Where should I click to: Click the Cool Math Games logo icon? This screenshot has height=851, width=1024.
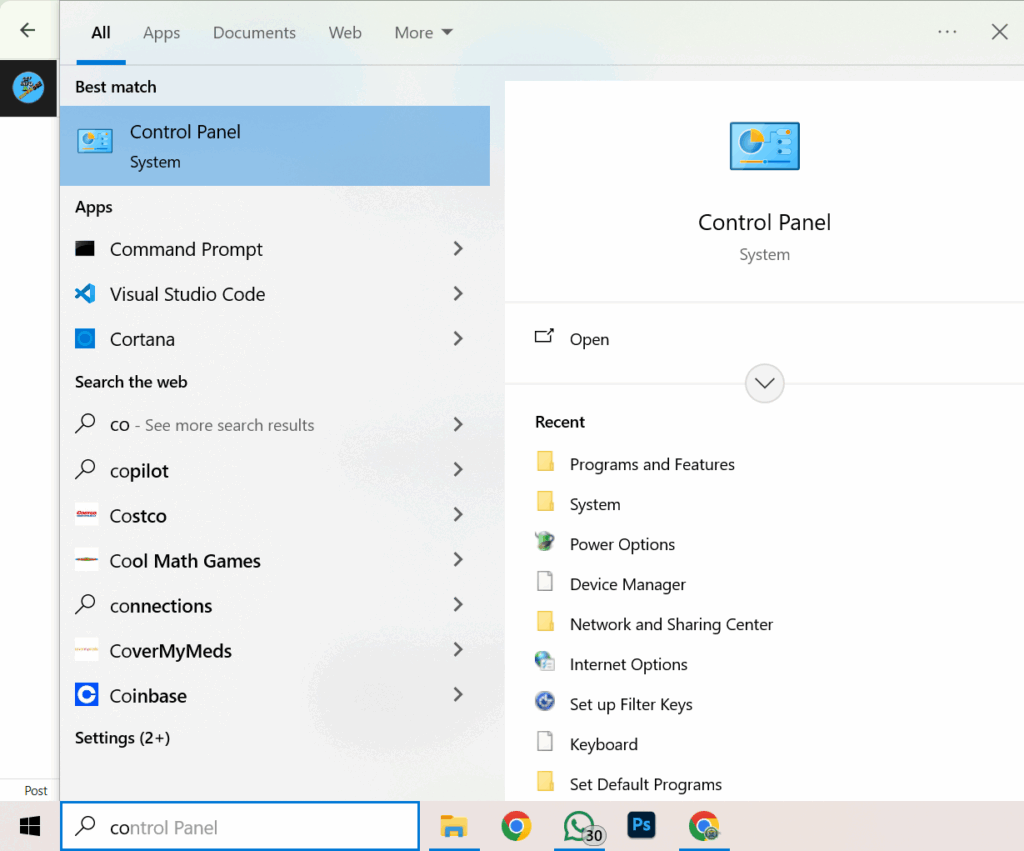pos(86,560)
